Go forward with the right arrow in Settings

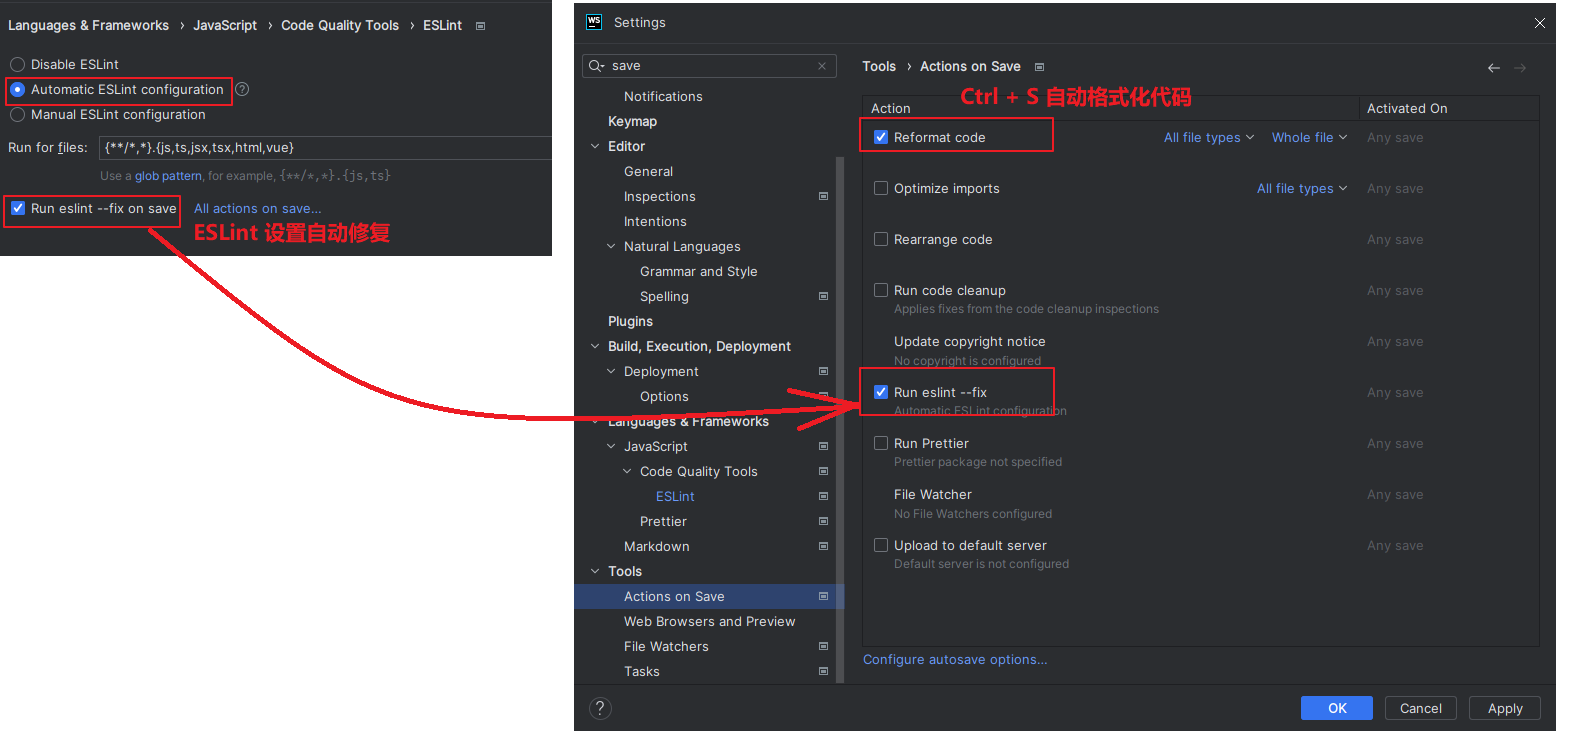1520,68
